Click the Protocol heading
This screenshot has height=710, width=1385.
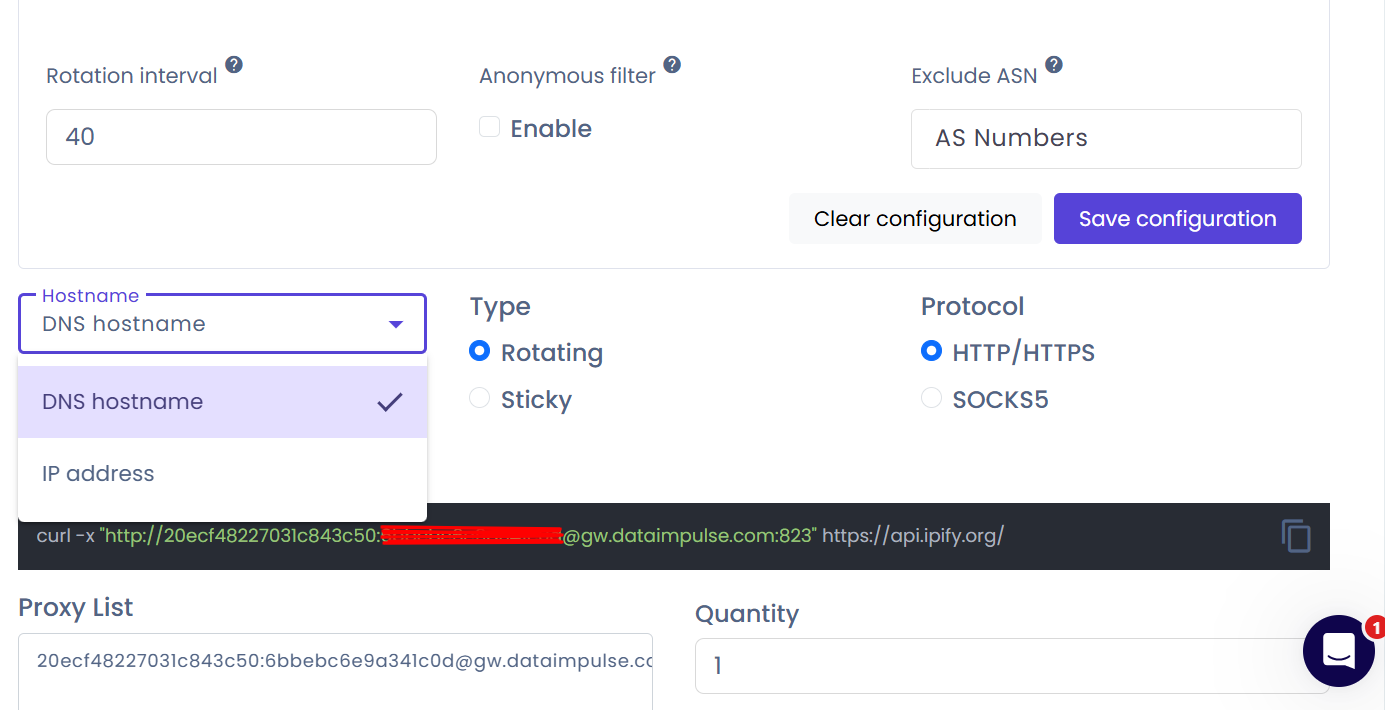pos(973,307)
